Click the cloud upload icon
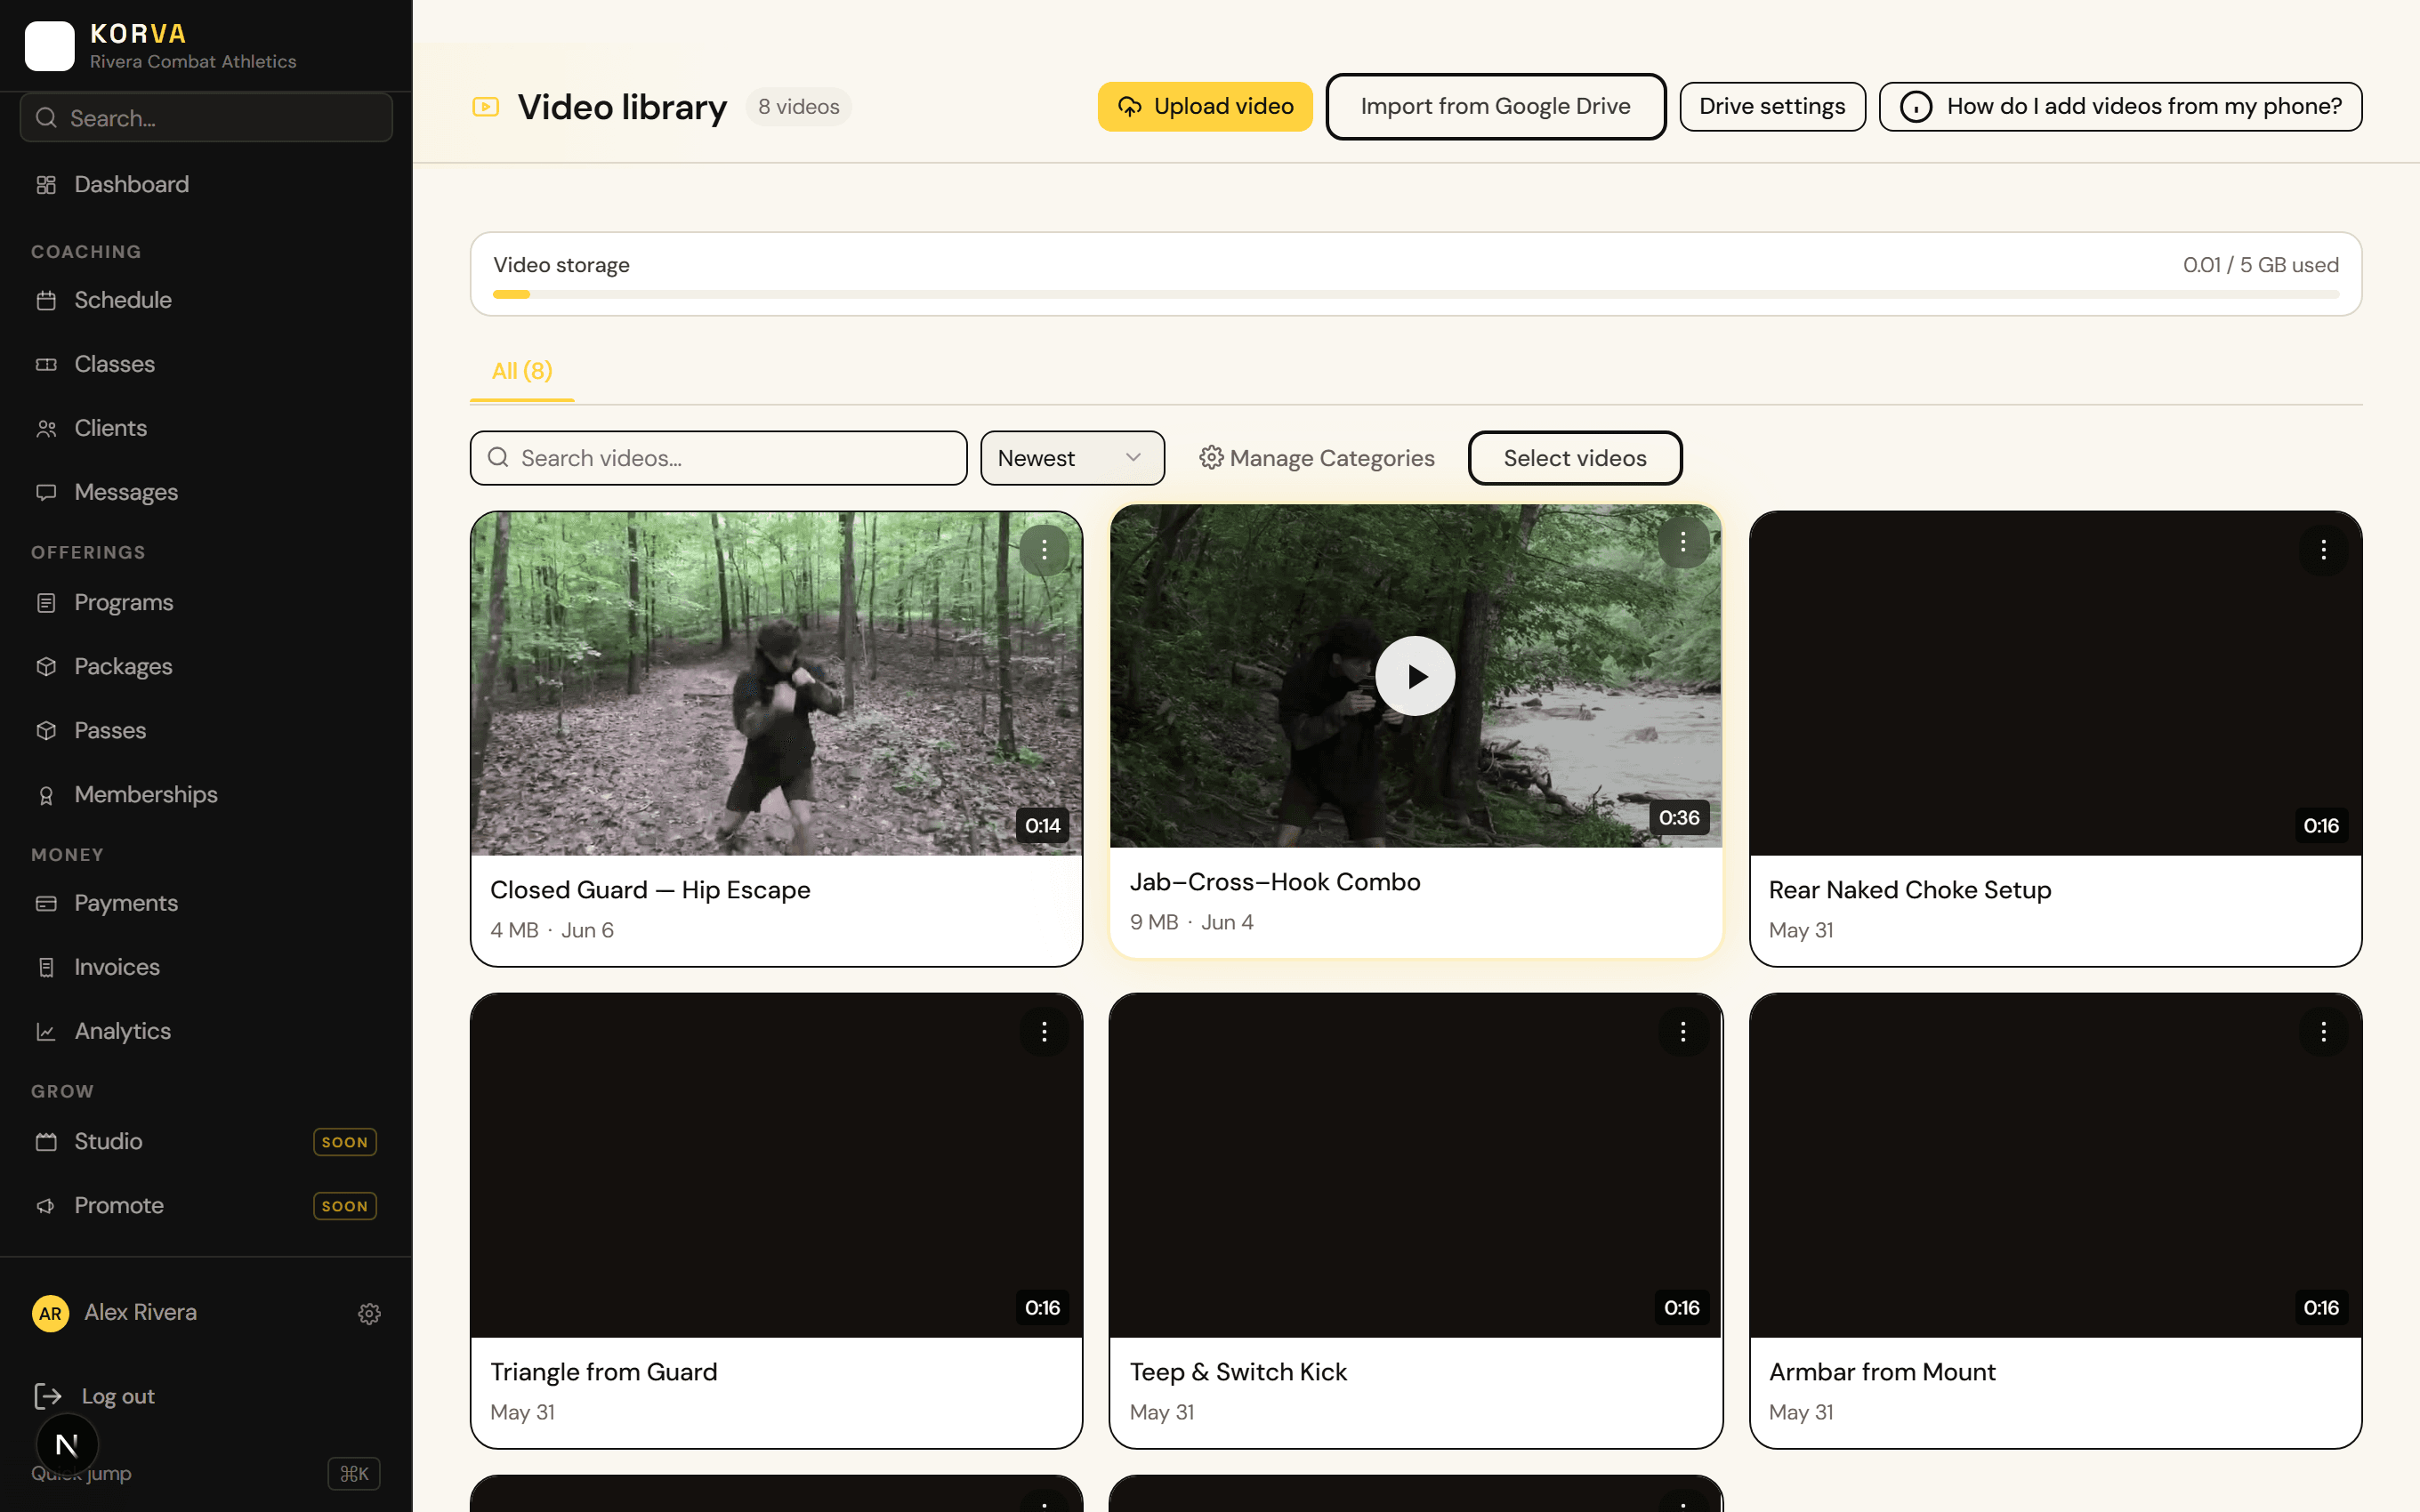 tap(1130, 106)
